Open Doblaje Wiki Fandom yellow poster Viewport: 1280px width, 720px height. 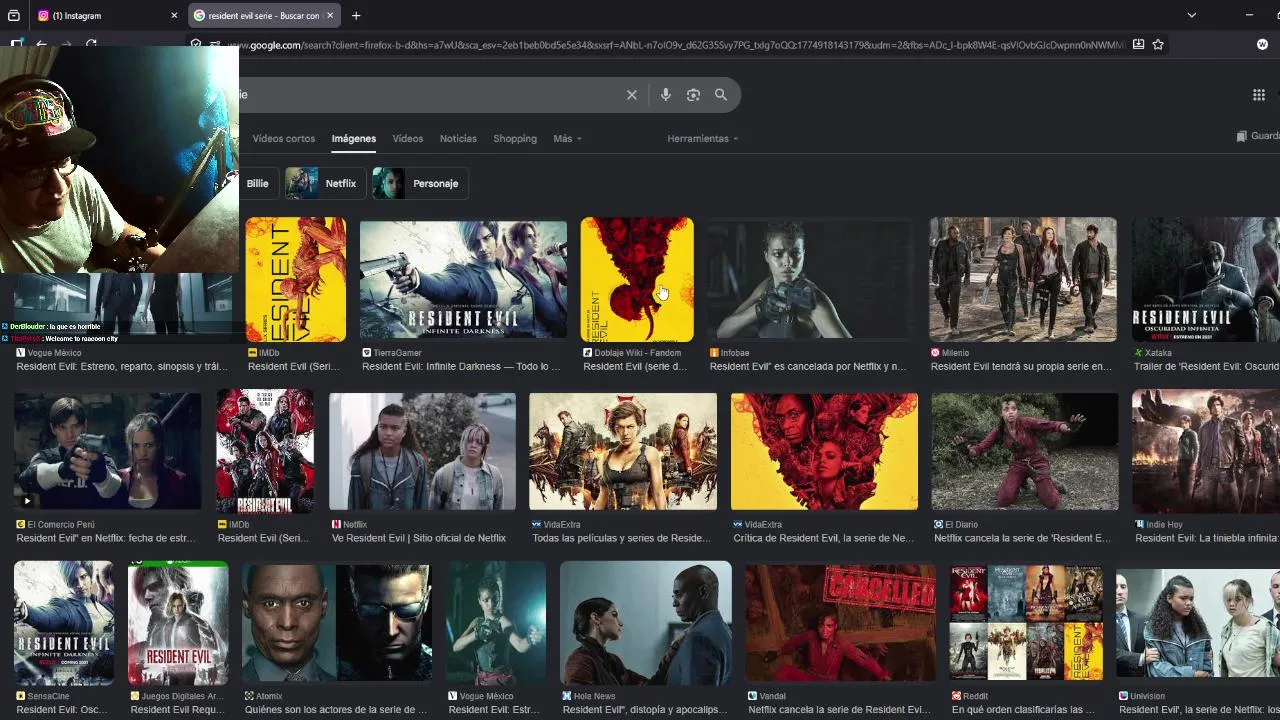coord(637,280)
